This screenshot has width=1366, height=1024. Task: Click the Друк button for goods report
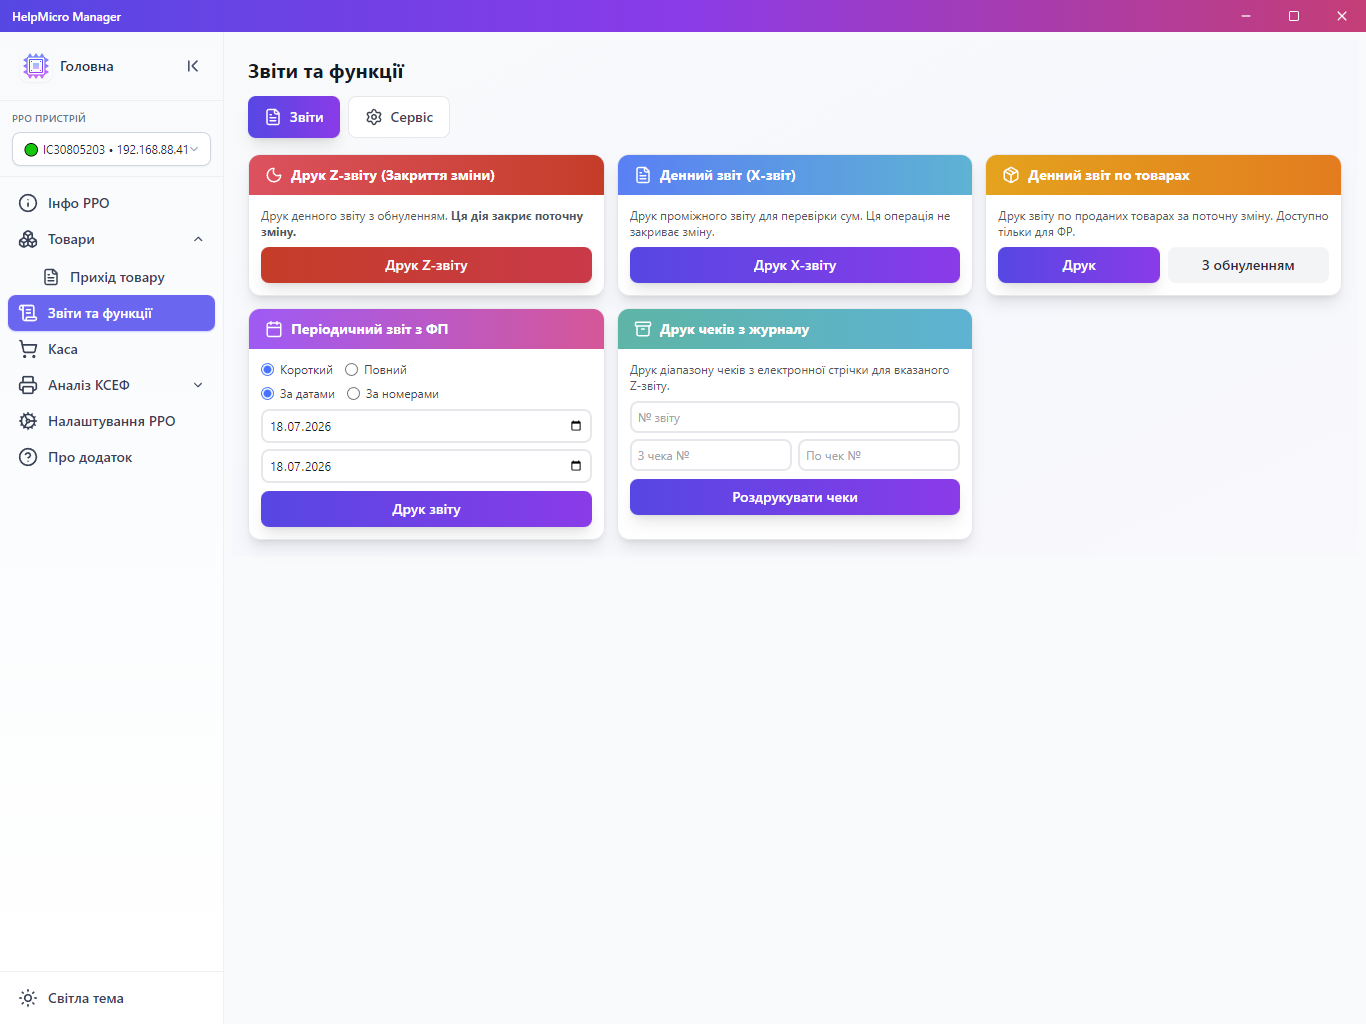tap(1079, 265)
